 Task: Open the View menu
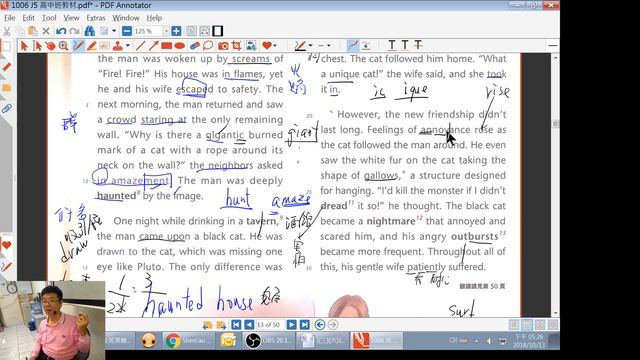71,18
